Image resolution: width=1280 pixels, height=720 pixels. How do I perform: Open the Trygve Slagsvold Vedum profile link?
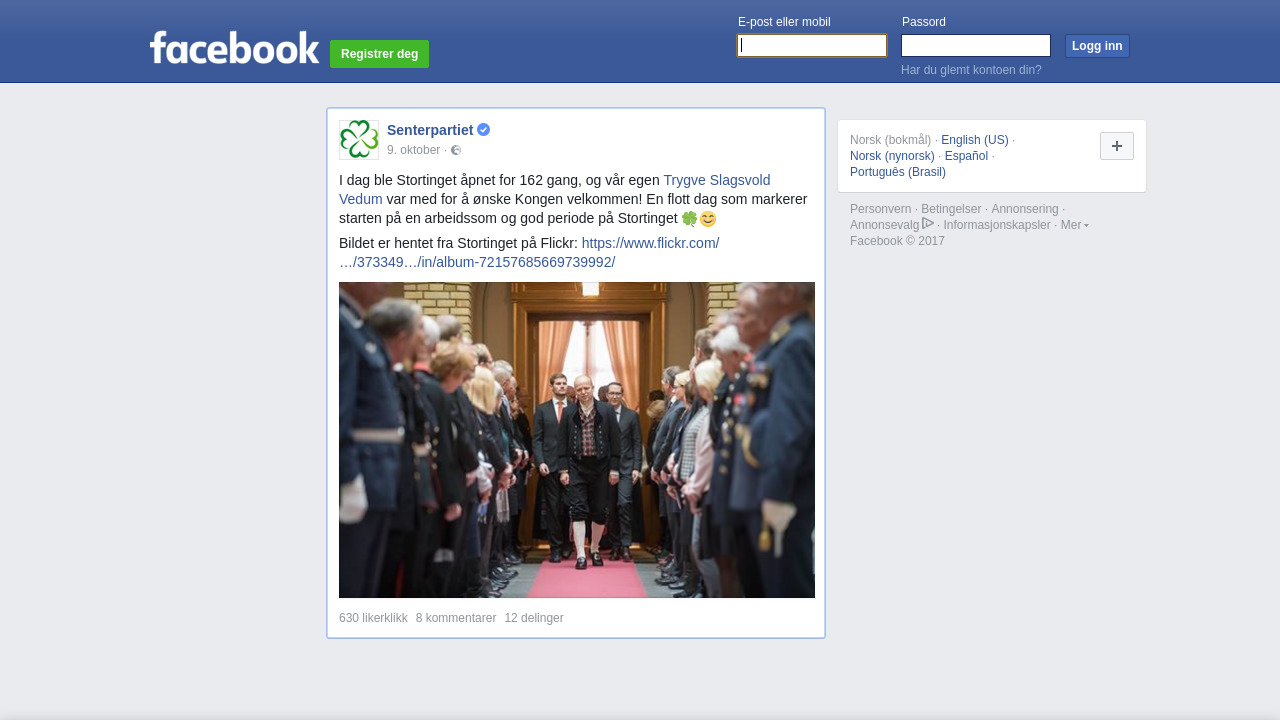point(555,189)
